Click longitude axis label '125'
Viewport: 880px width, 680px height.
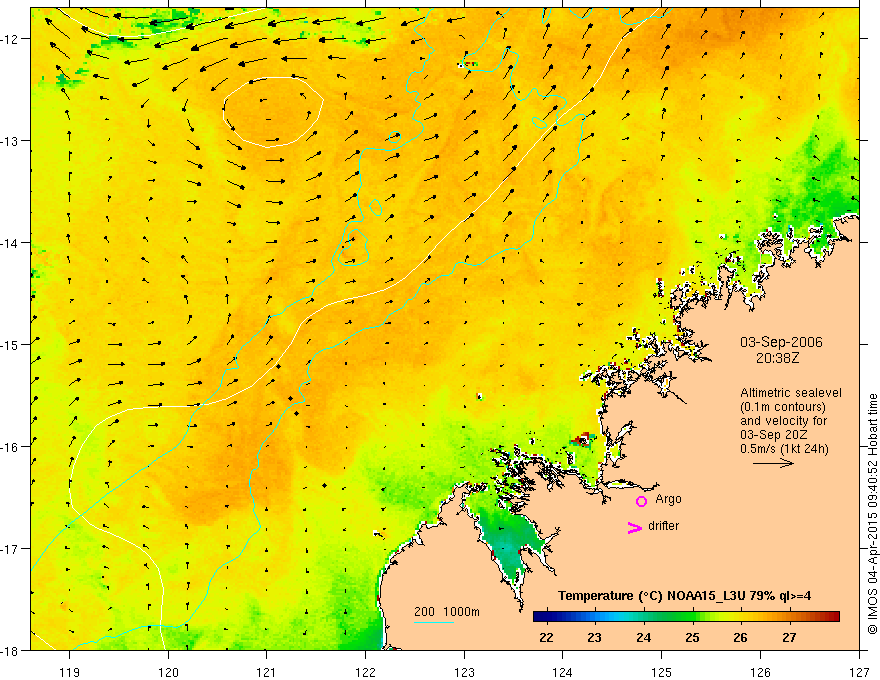coord(661,672)
